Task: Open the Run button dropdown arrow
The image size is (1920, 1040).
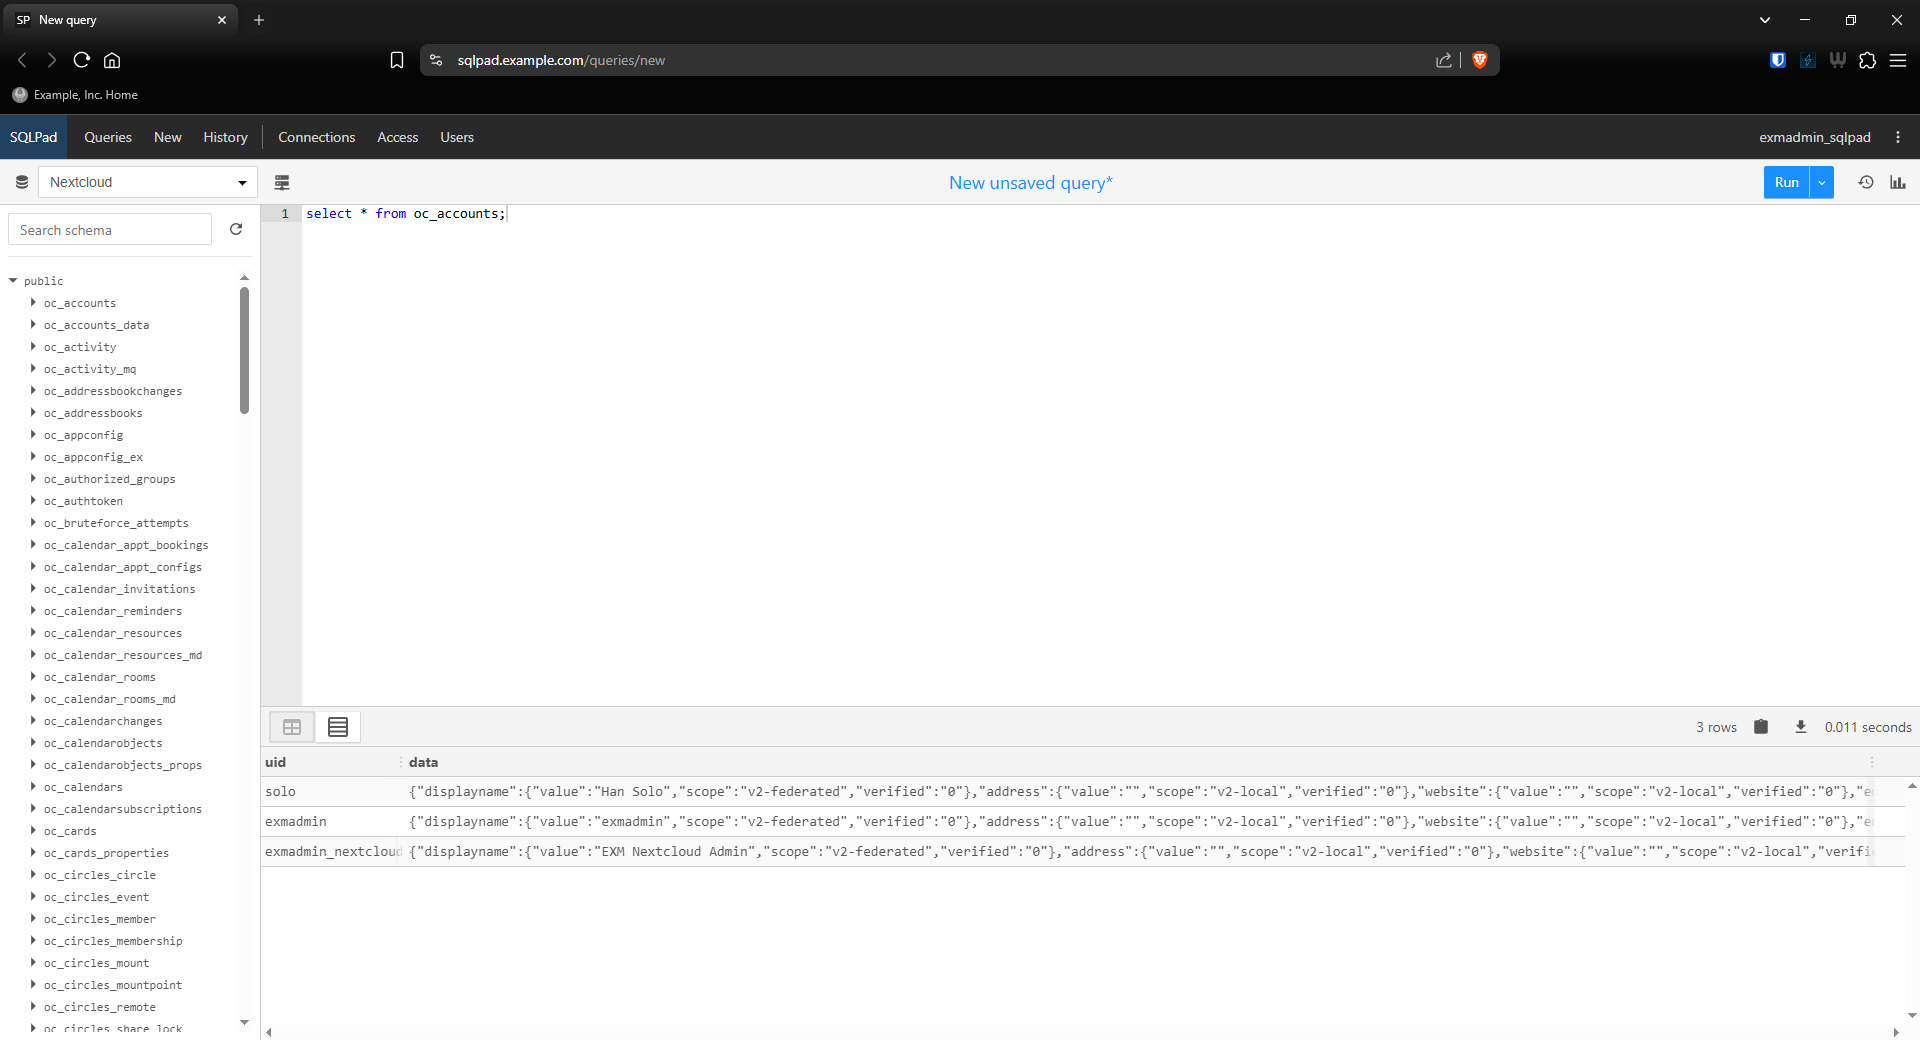Action: pyautogui.click(x=1822, y=182)
